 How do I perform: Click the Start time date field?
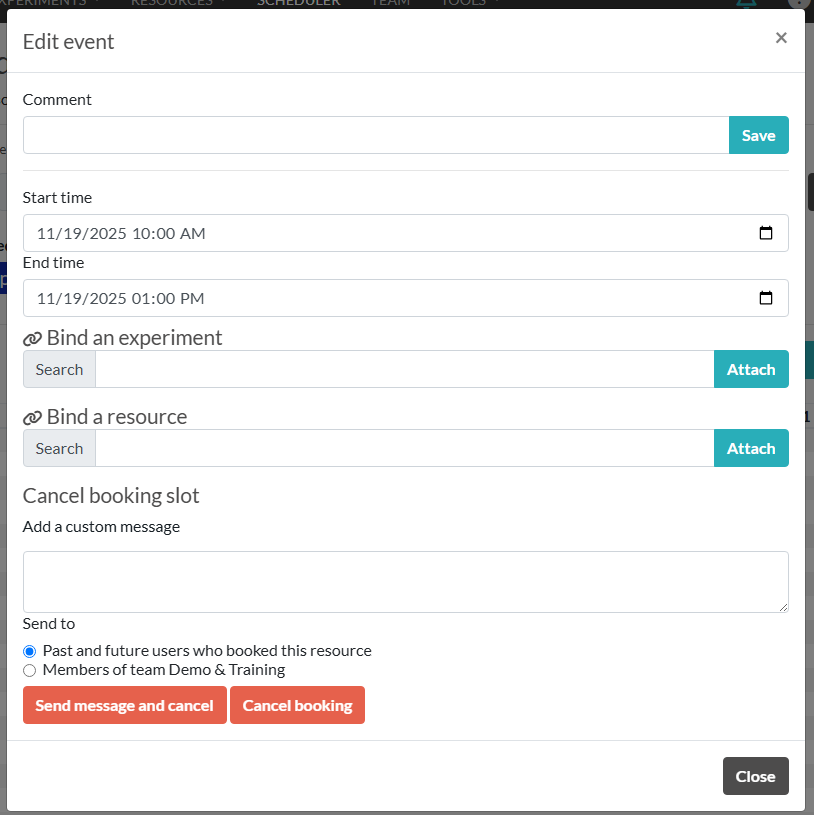(380, 233)
